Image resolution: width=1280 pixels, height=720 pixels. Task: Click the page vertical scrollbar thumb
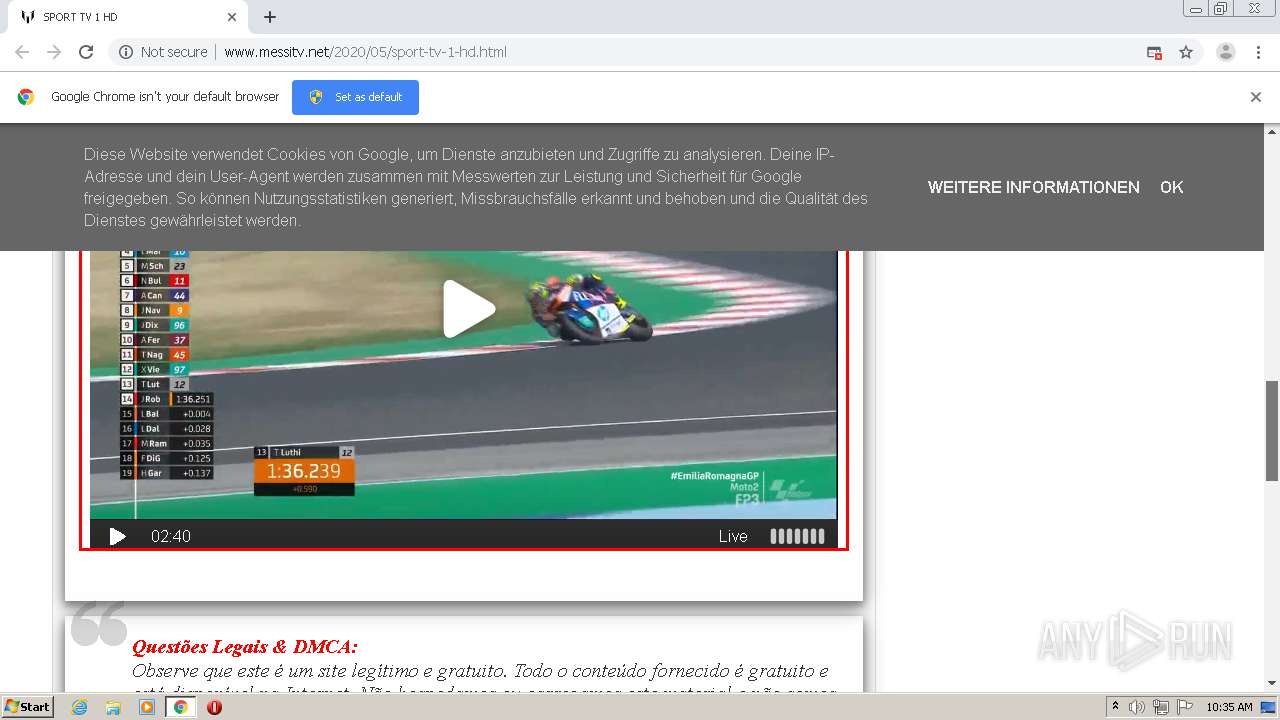click(x=1272, y=431)
